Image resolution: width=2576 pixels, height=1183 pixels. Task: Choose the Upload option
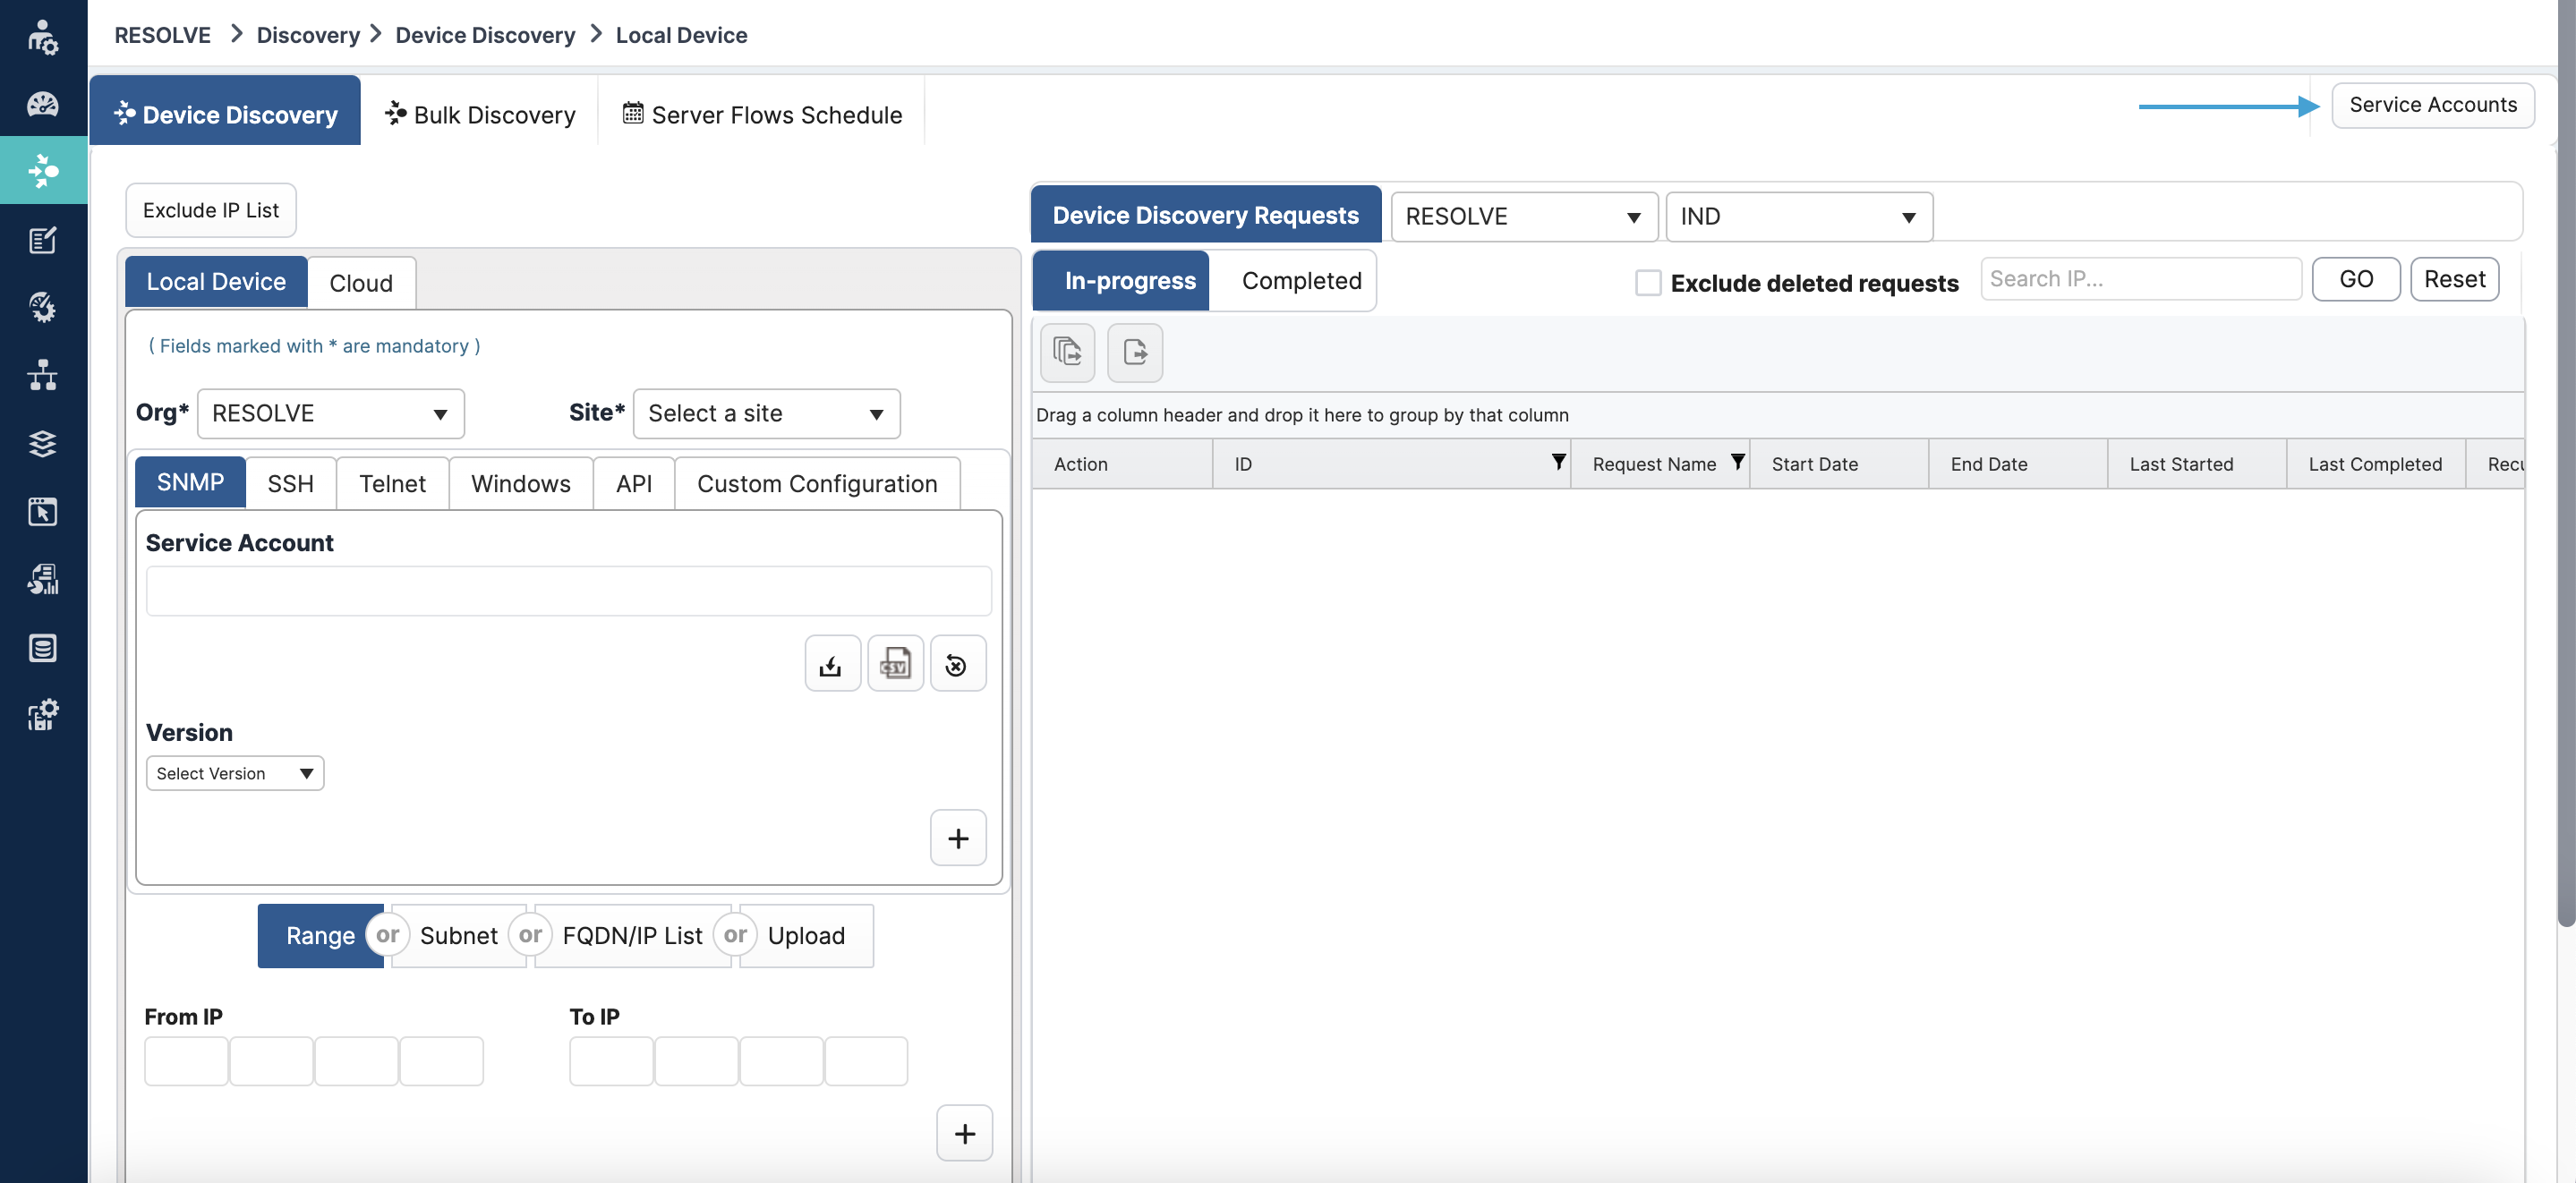(x=806, y=935)
